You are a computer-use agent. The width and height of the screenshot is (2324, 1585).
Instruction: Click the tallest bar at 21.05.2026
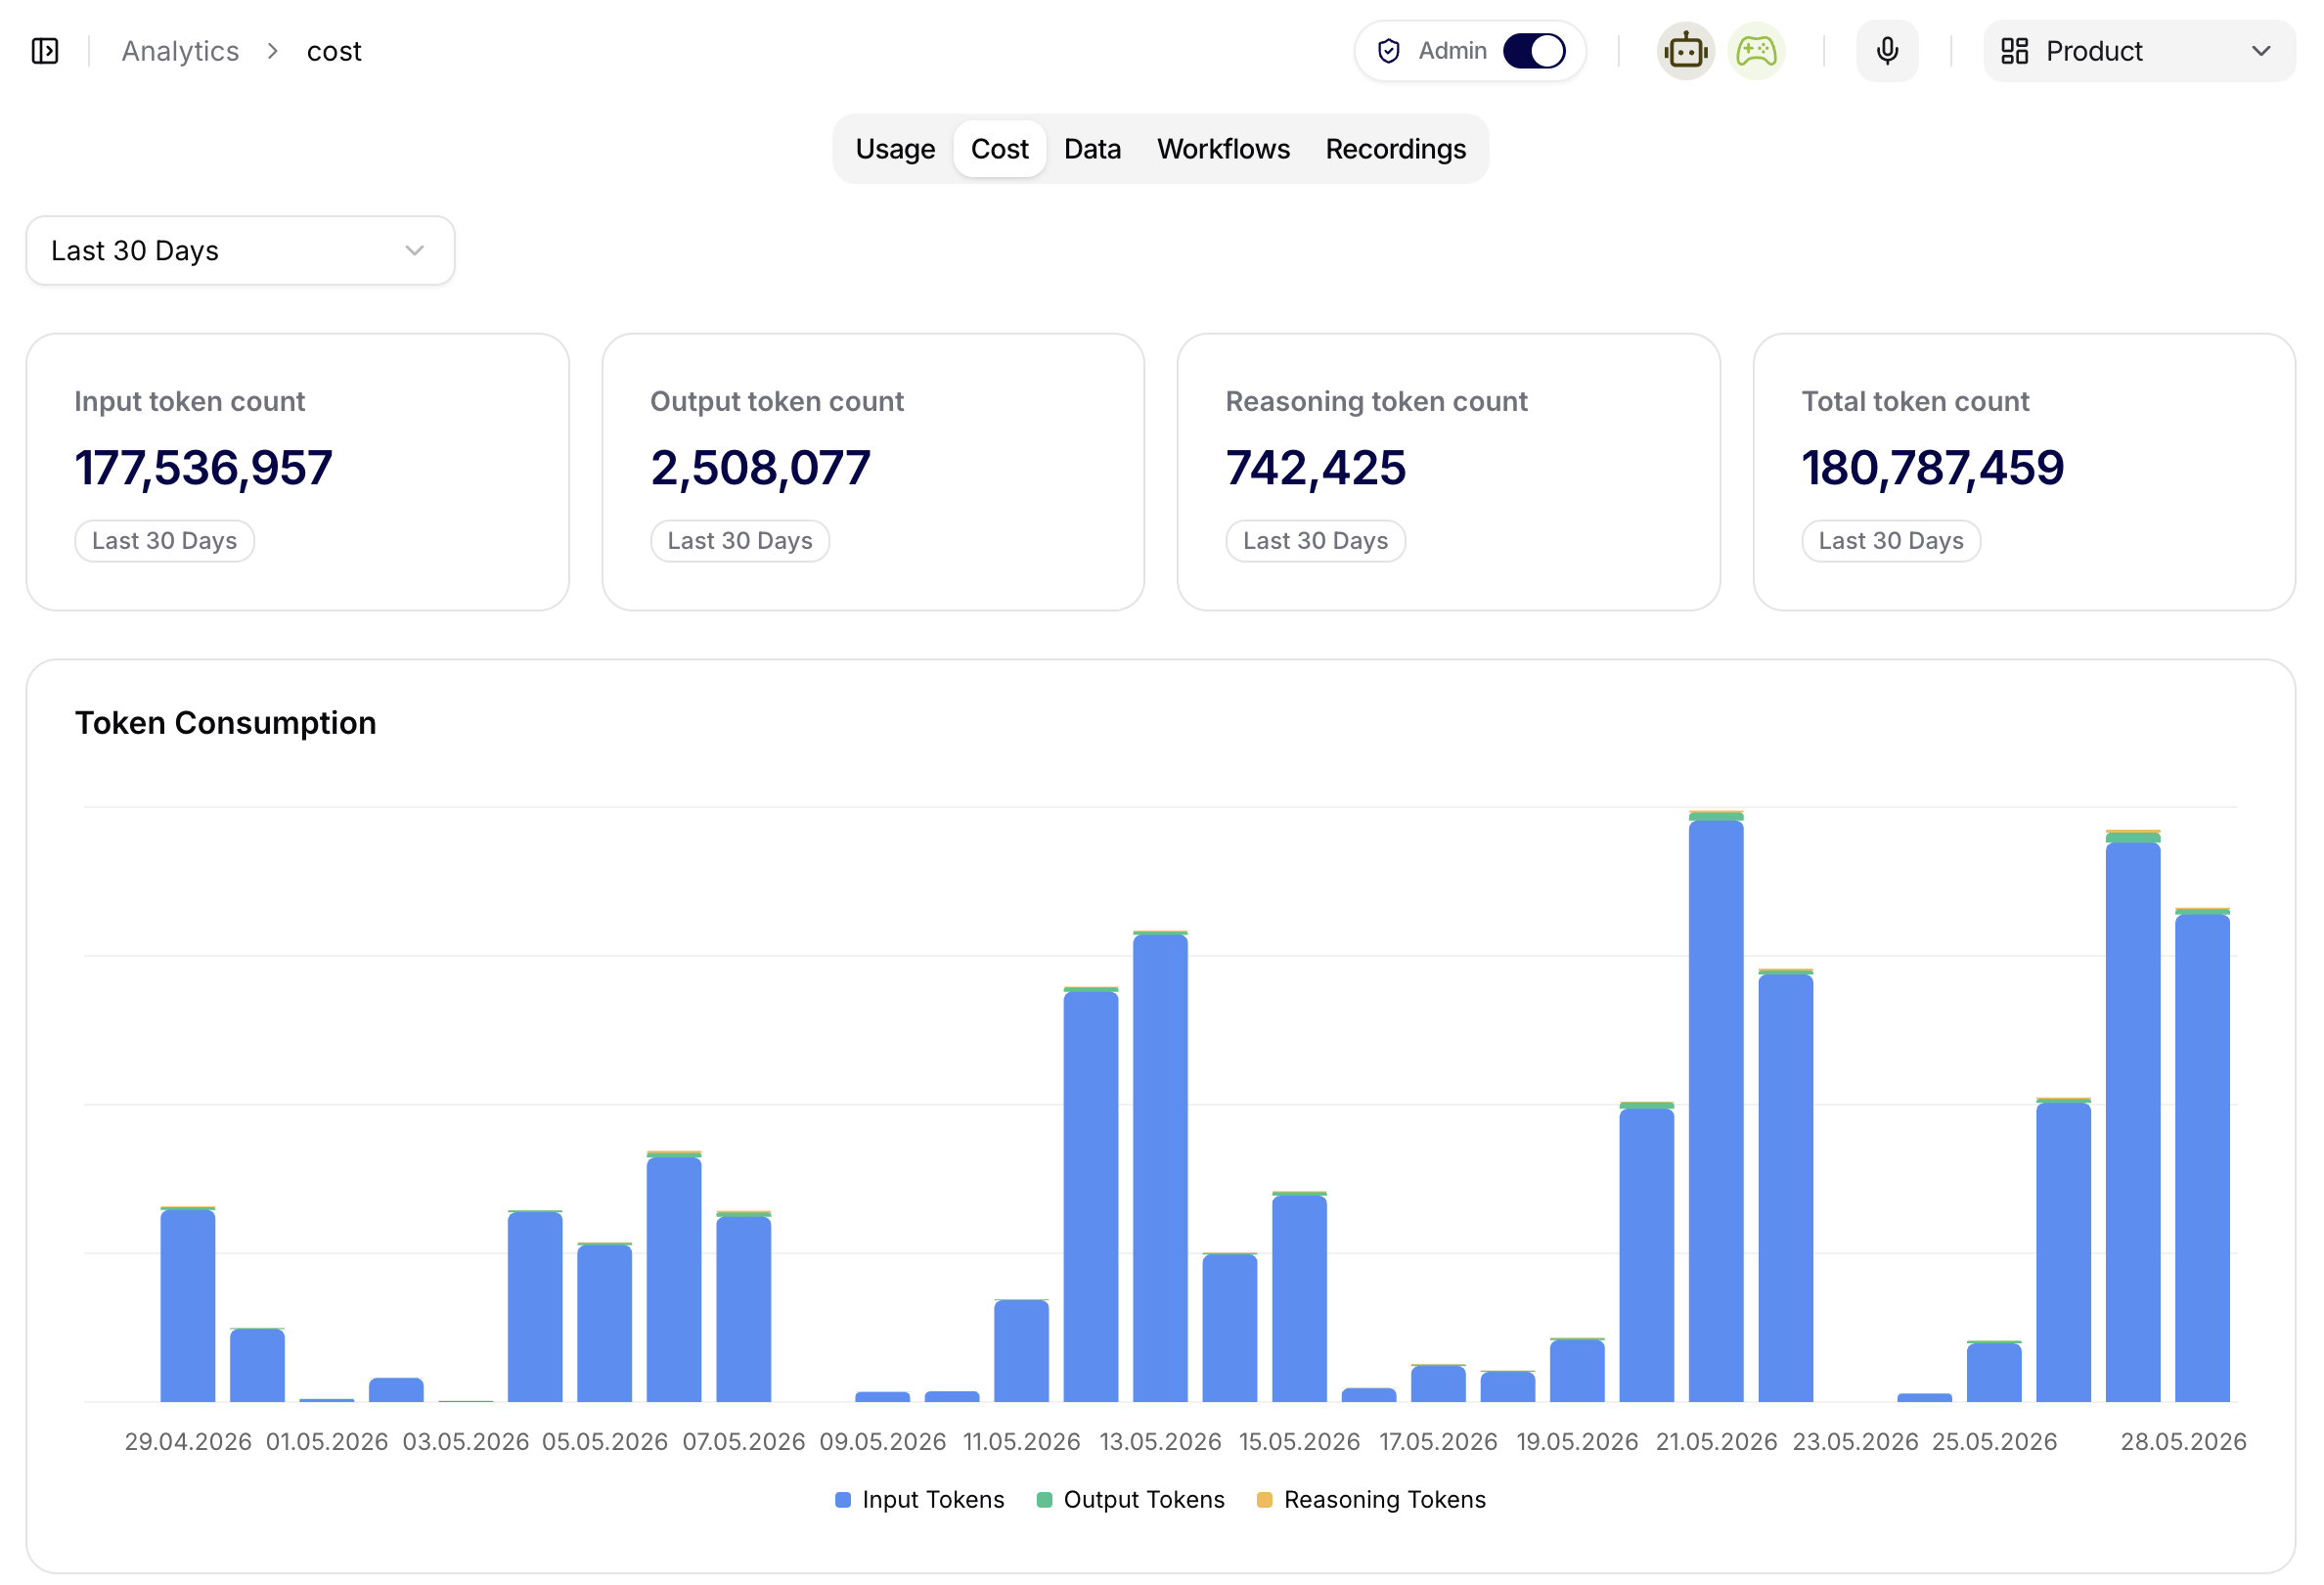click(1716, 1106)
